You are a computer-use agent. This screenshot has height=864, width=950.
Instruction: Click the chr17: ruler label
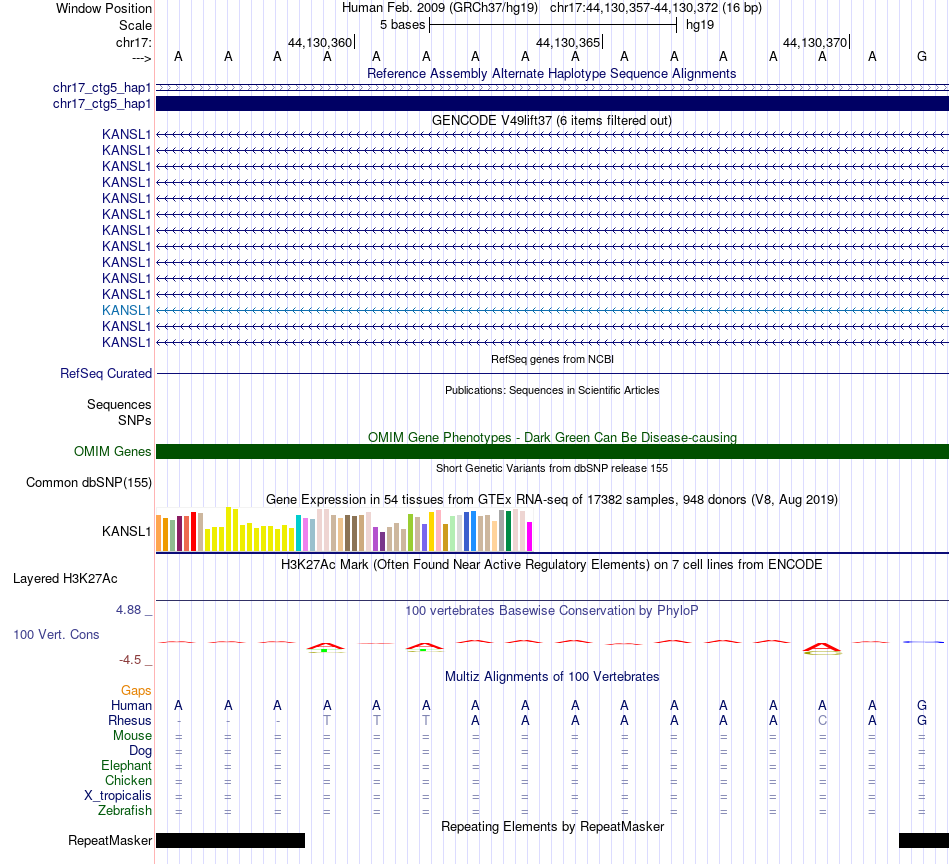(x=133, y=42)
